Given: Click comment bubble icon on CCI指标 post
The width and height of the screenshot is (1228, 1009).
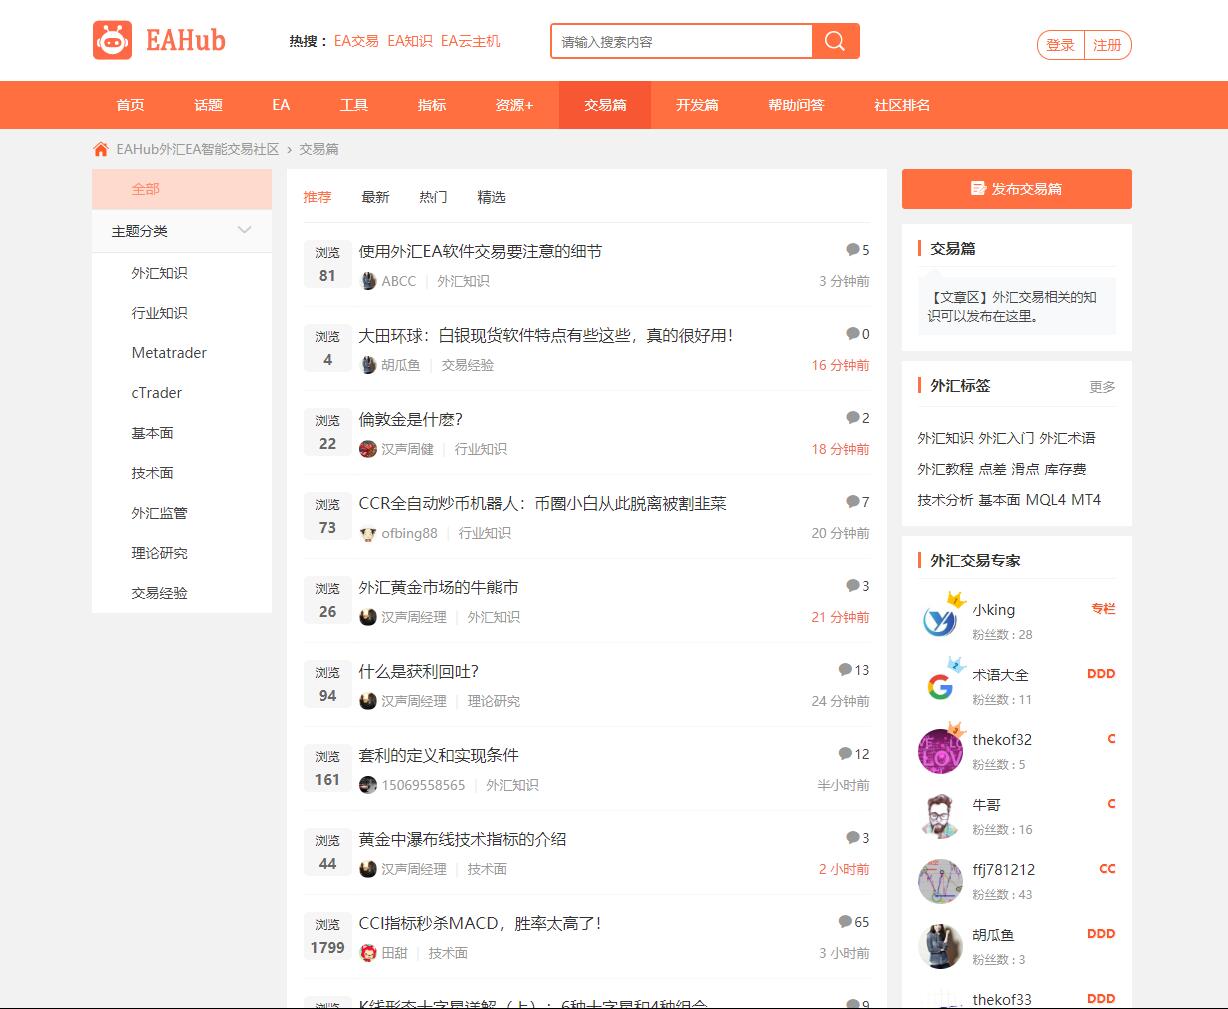Looking at the screenshot, I should point(846,922).
